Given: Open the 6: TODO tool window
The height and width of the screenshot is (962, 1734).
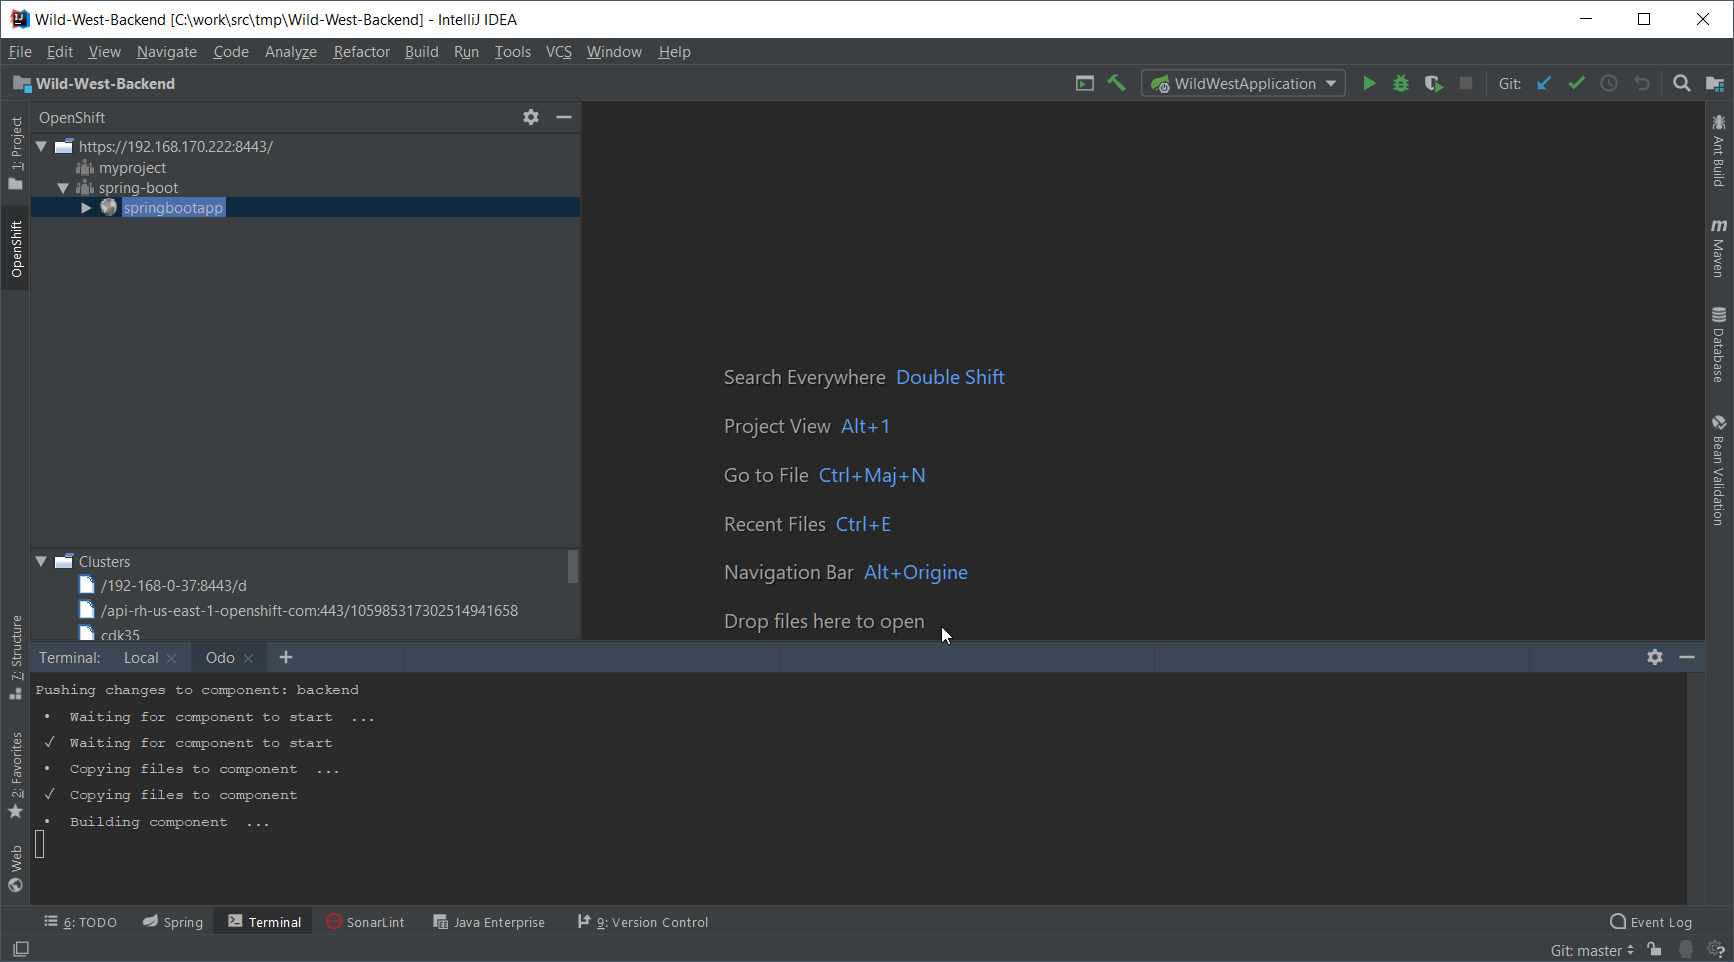Looking at the screenshot, I should tap(80, 922).
